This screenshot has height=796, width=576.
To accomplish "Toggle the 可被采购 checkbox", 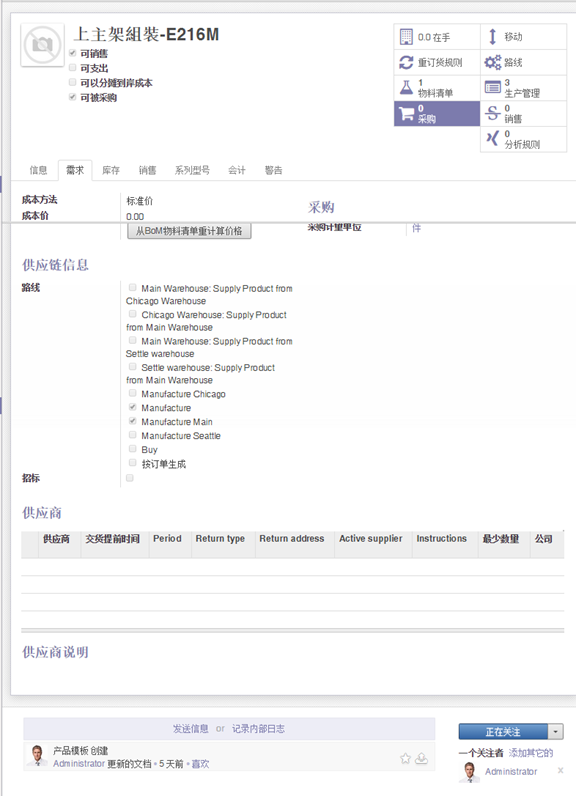I will click(73, 97).
